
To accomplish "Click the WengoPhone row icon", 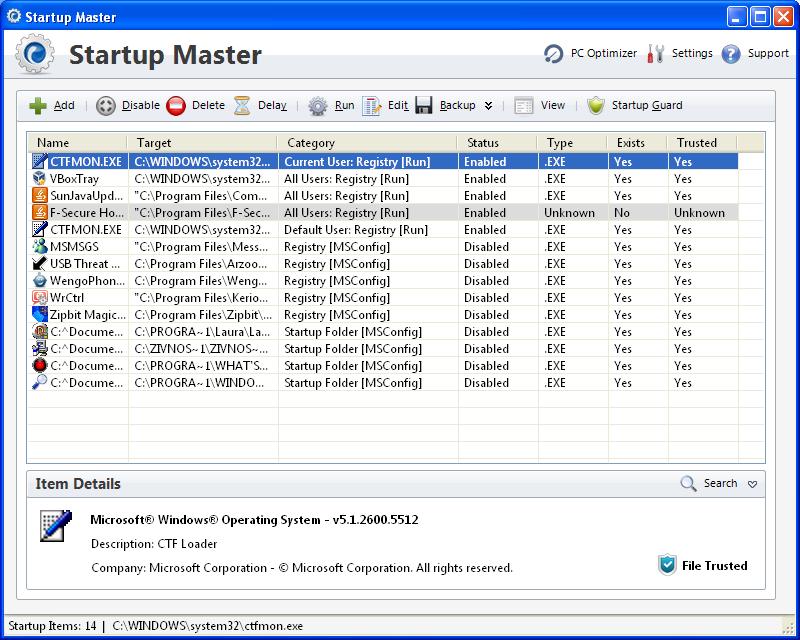I will click(x=39, y=280).
